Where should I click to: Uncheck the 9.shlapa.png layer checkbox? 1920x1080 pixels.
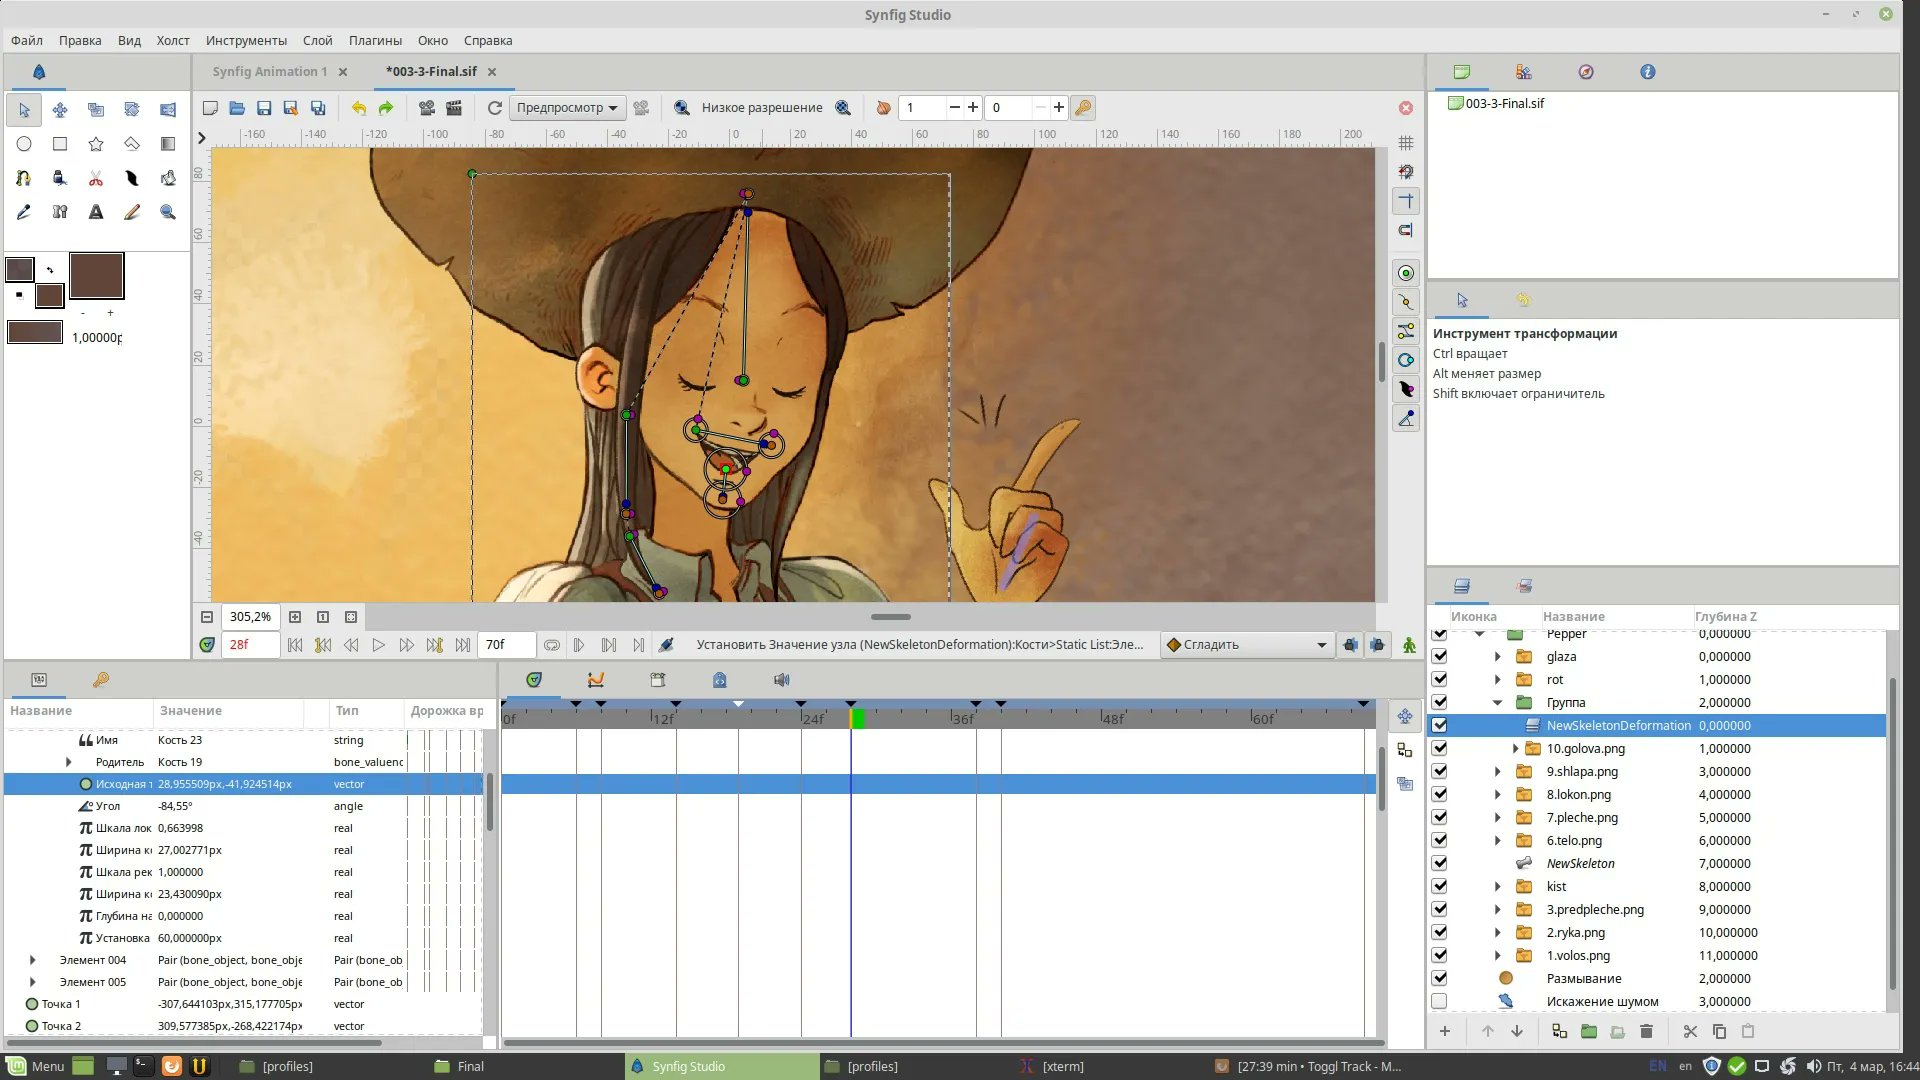pos(1439,772)
